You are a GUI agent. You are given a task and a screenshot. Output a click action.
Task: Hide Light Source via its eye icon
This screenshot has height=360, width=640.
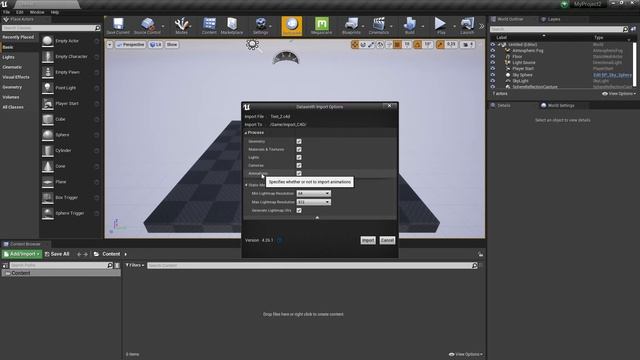click(493, 62)
